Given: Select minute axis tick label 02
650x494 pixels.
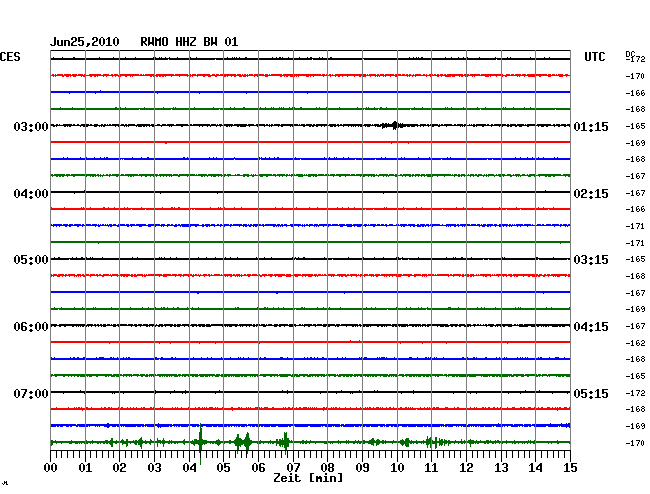Looking at the screenshot, I should 119,468.
